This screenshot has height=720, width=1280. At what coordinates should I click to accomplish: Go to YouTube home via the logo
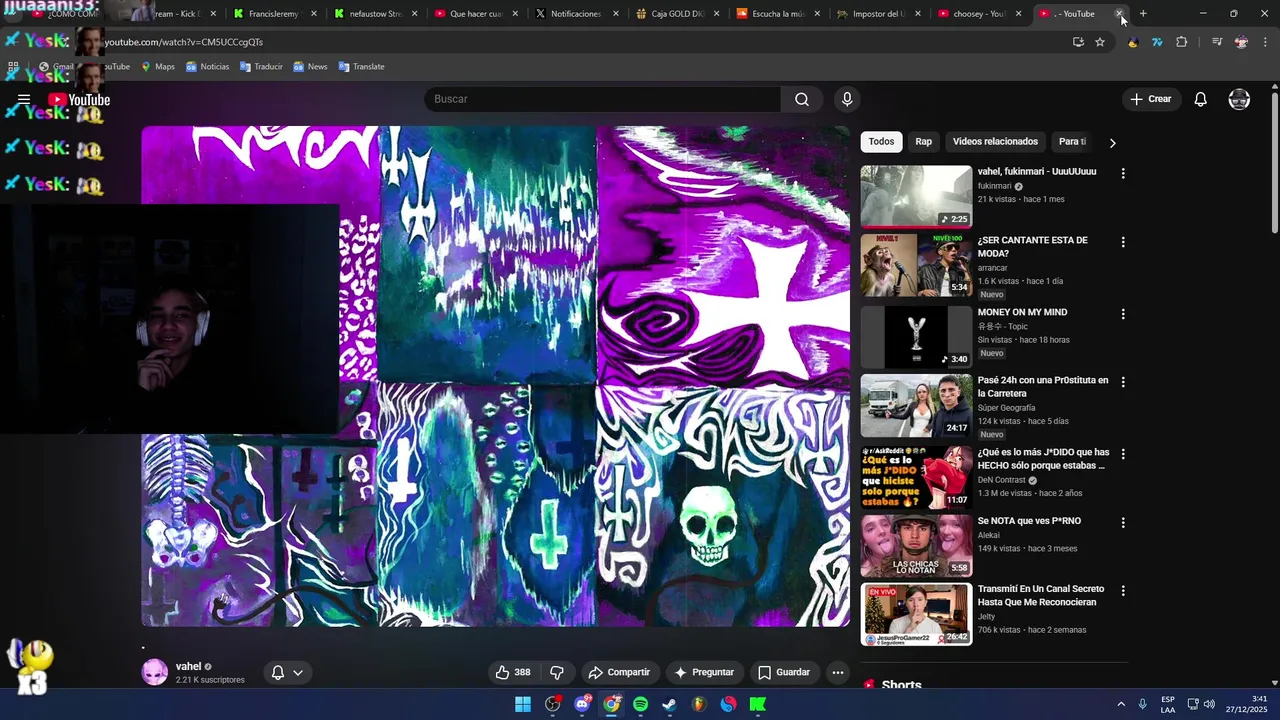[x=79, y=99]
